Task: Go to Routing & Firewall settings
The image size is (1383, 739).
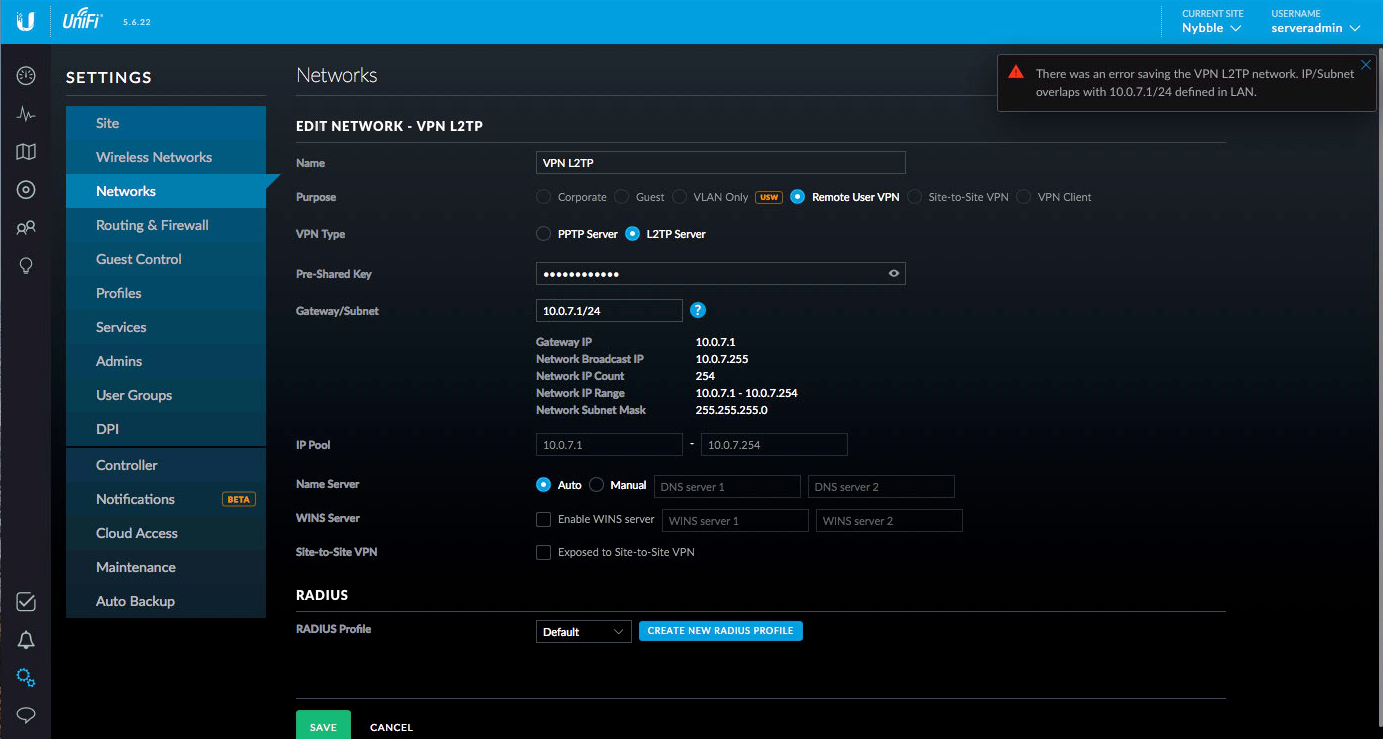Action: click(152, 225)
